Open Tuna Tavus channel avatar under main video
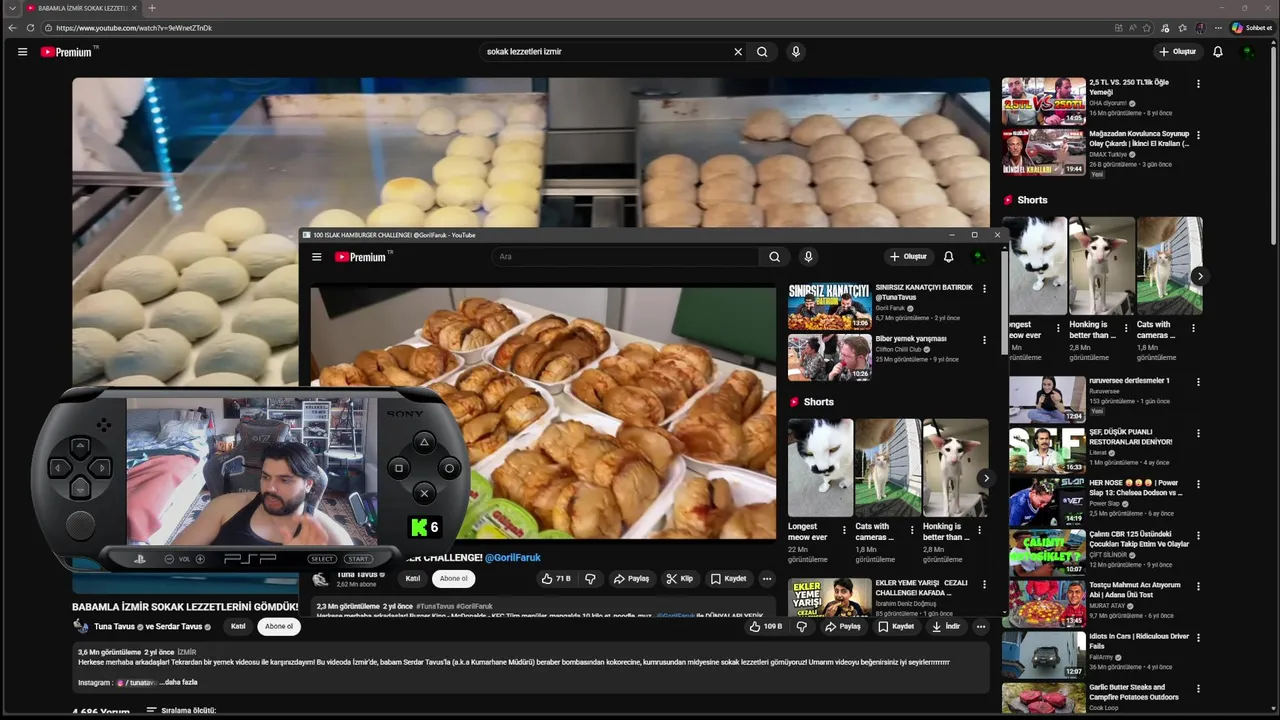The height and width of the screenshot is (720, 1280). click(81, 626)
